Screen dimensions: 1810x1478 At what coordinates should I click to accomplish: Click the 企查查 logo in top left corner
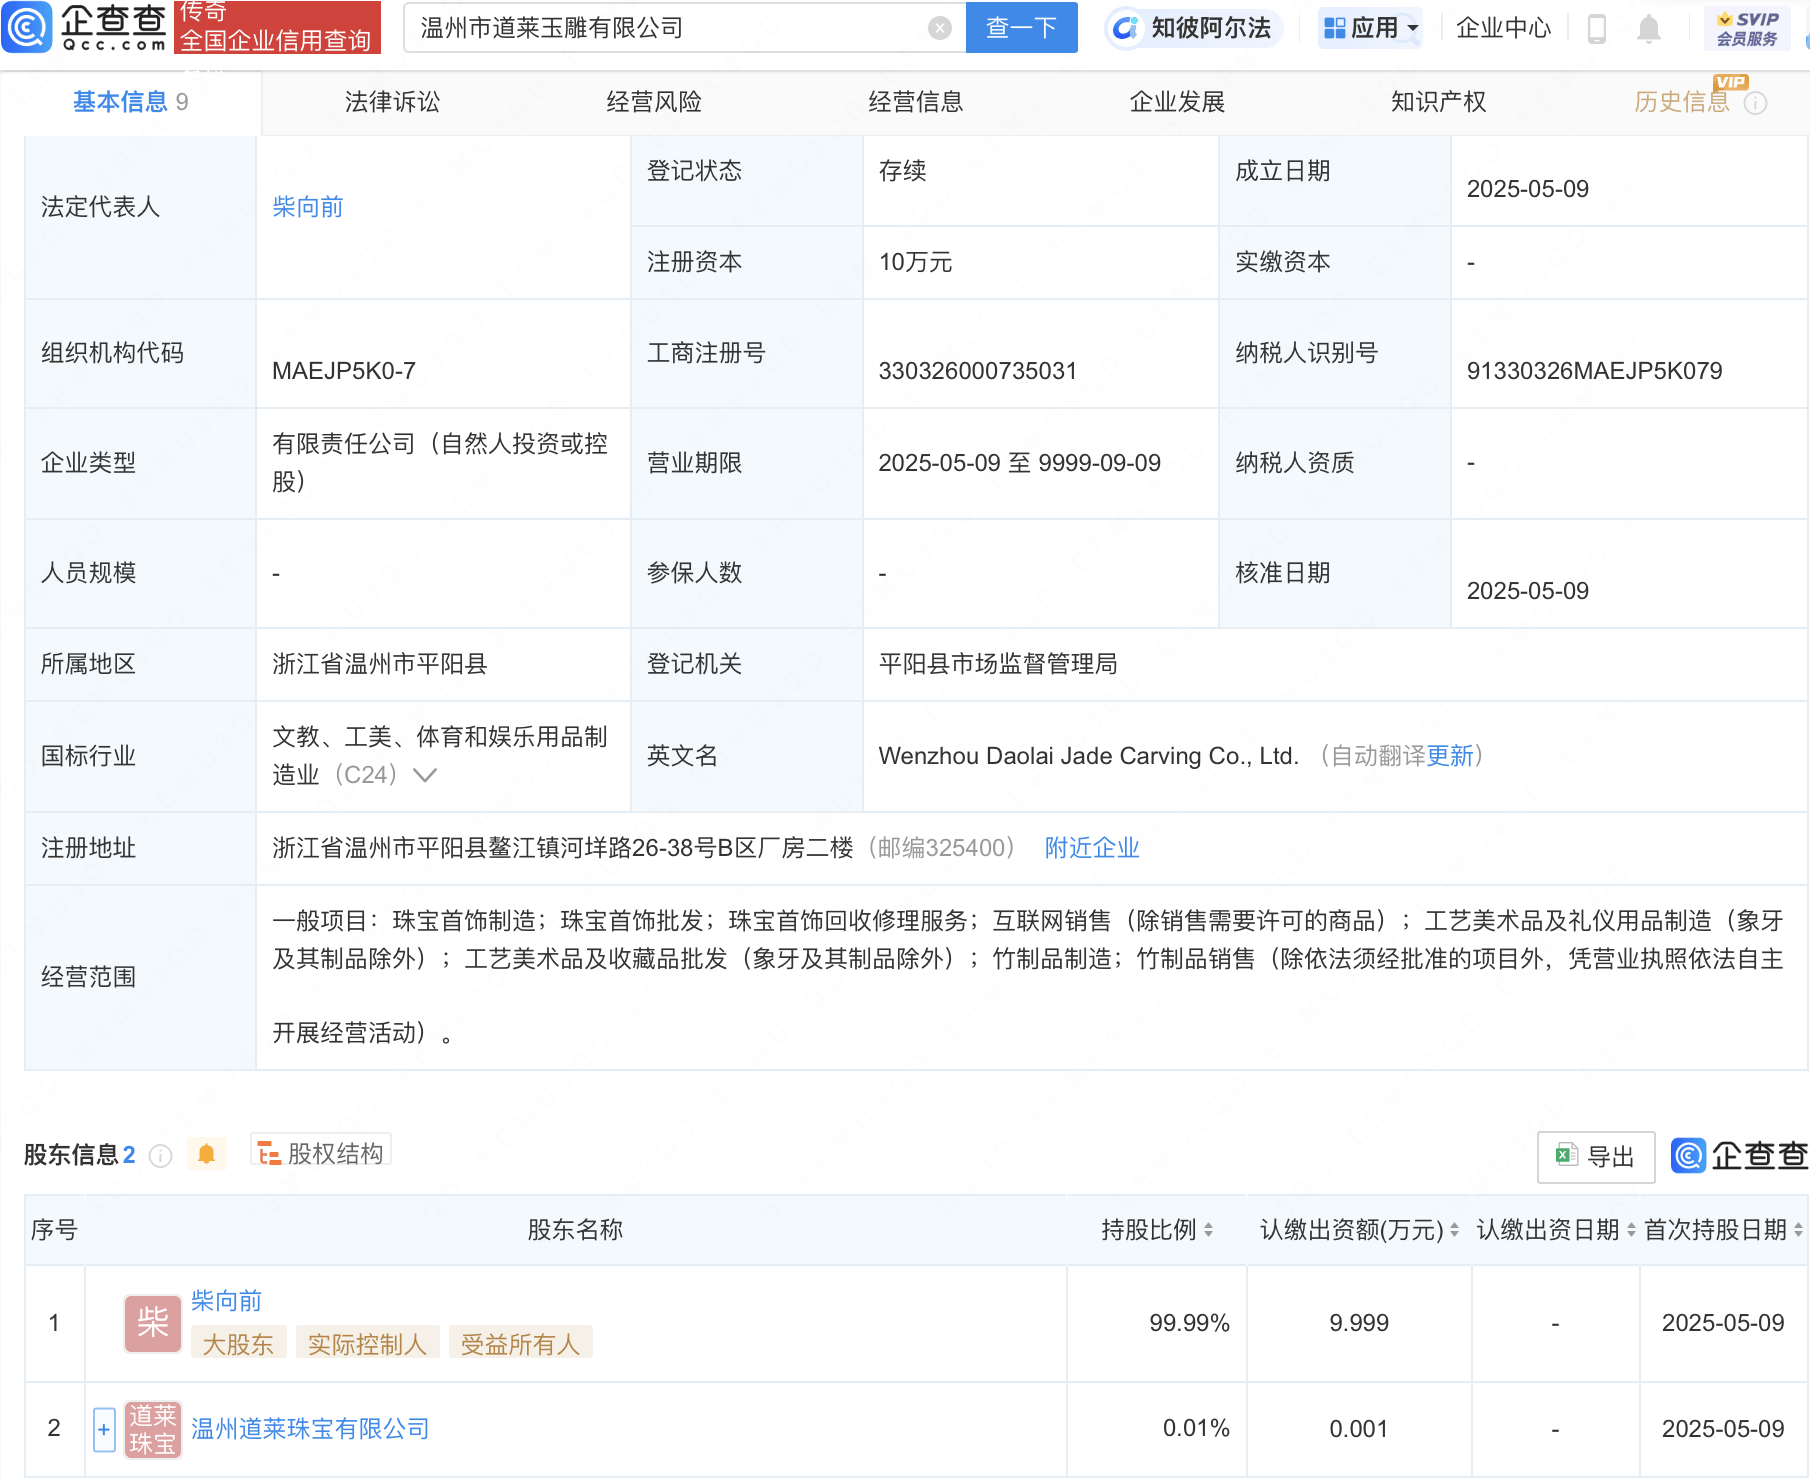point(85,27)
